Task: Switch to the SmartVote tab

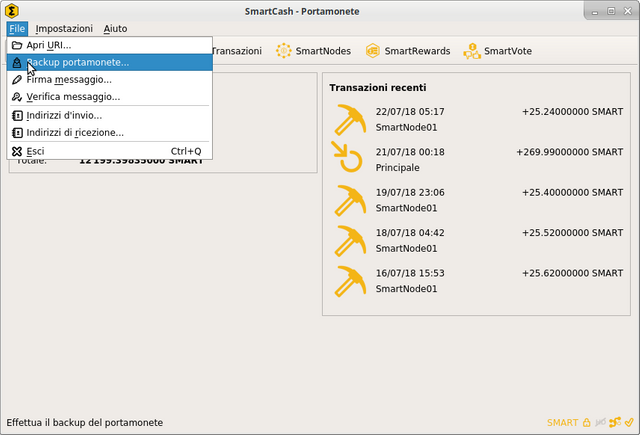Action: tap(498, 51)
